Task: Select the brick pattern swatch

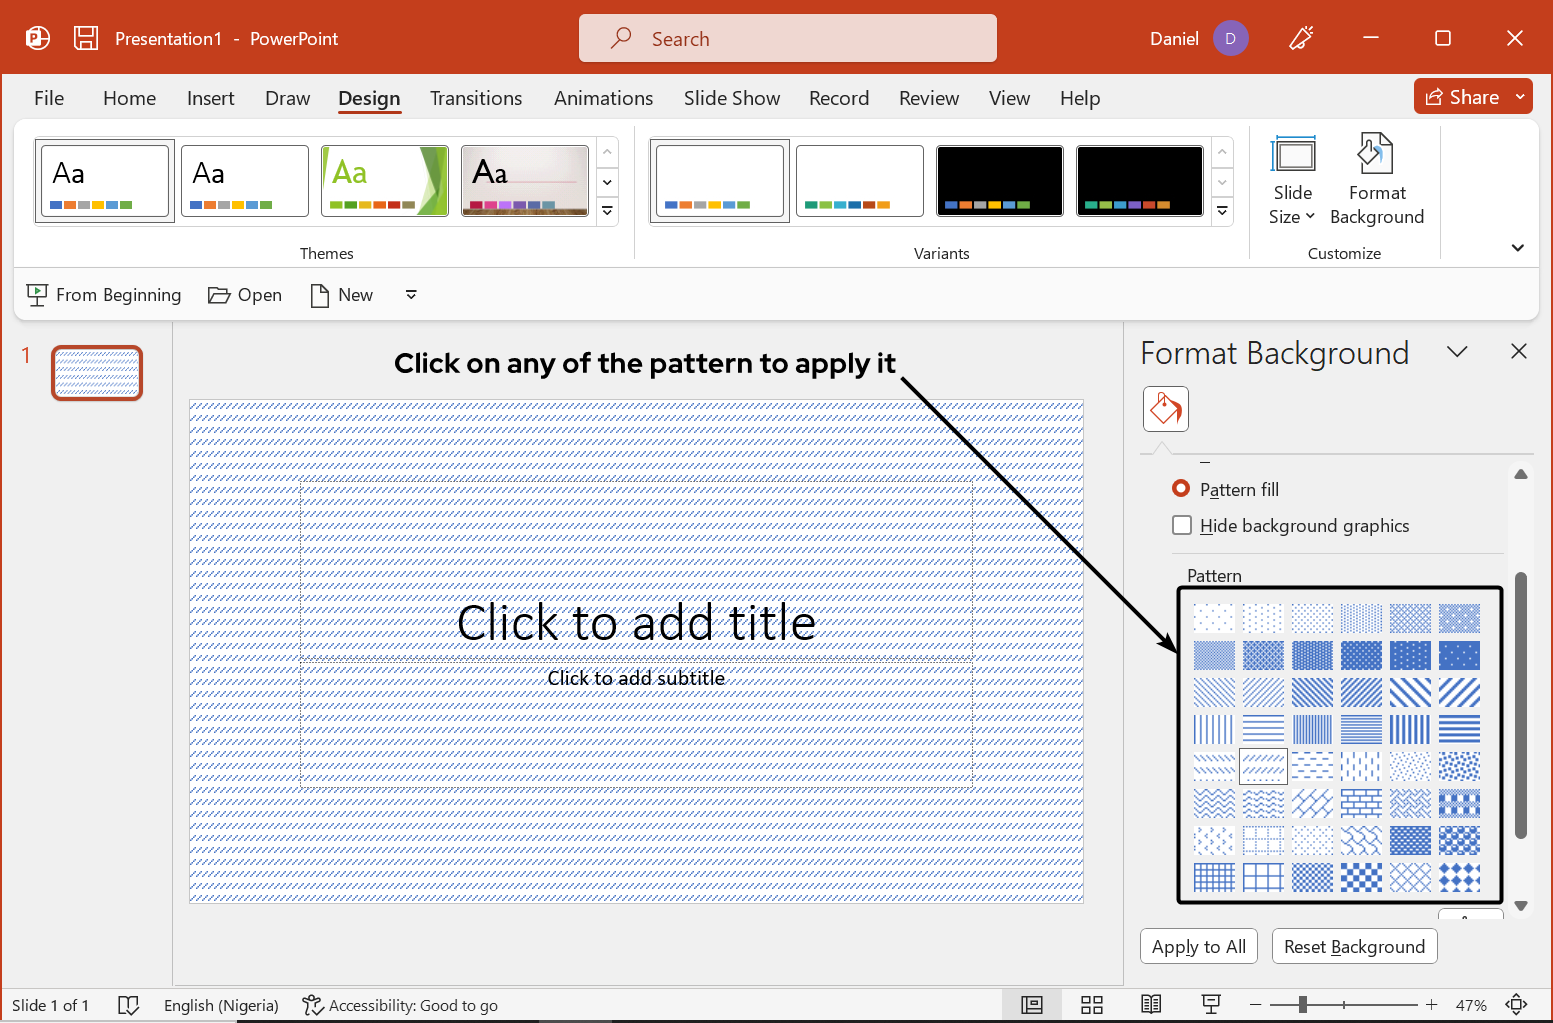Action: pyautogui.click(x=1361, y=803)
